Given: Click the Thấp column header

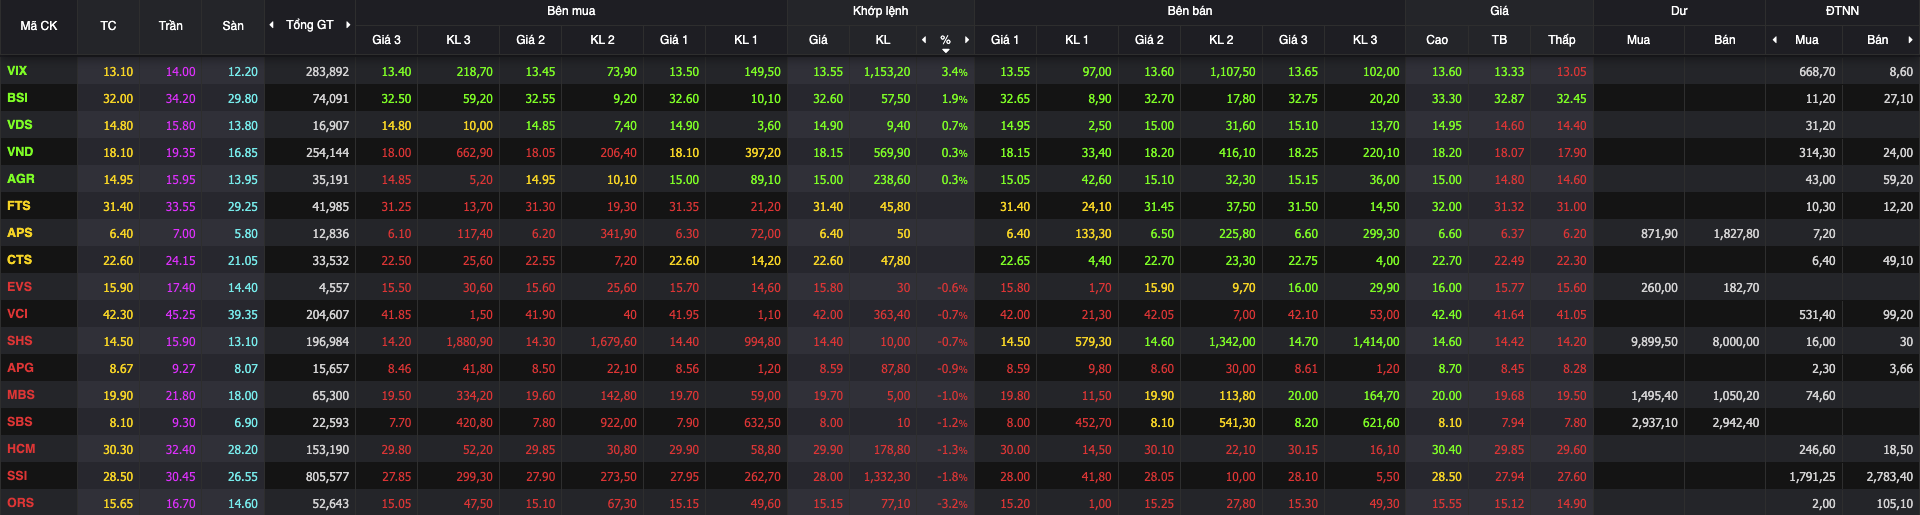Looking at the screenshot, I should pyautogui.click(x=1562, y=40).
